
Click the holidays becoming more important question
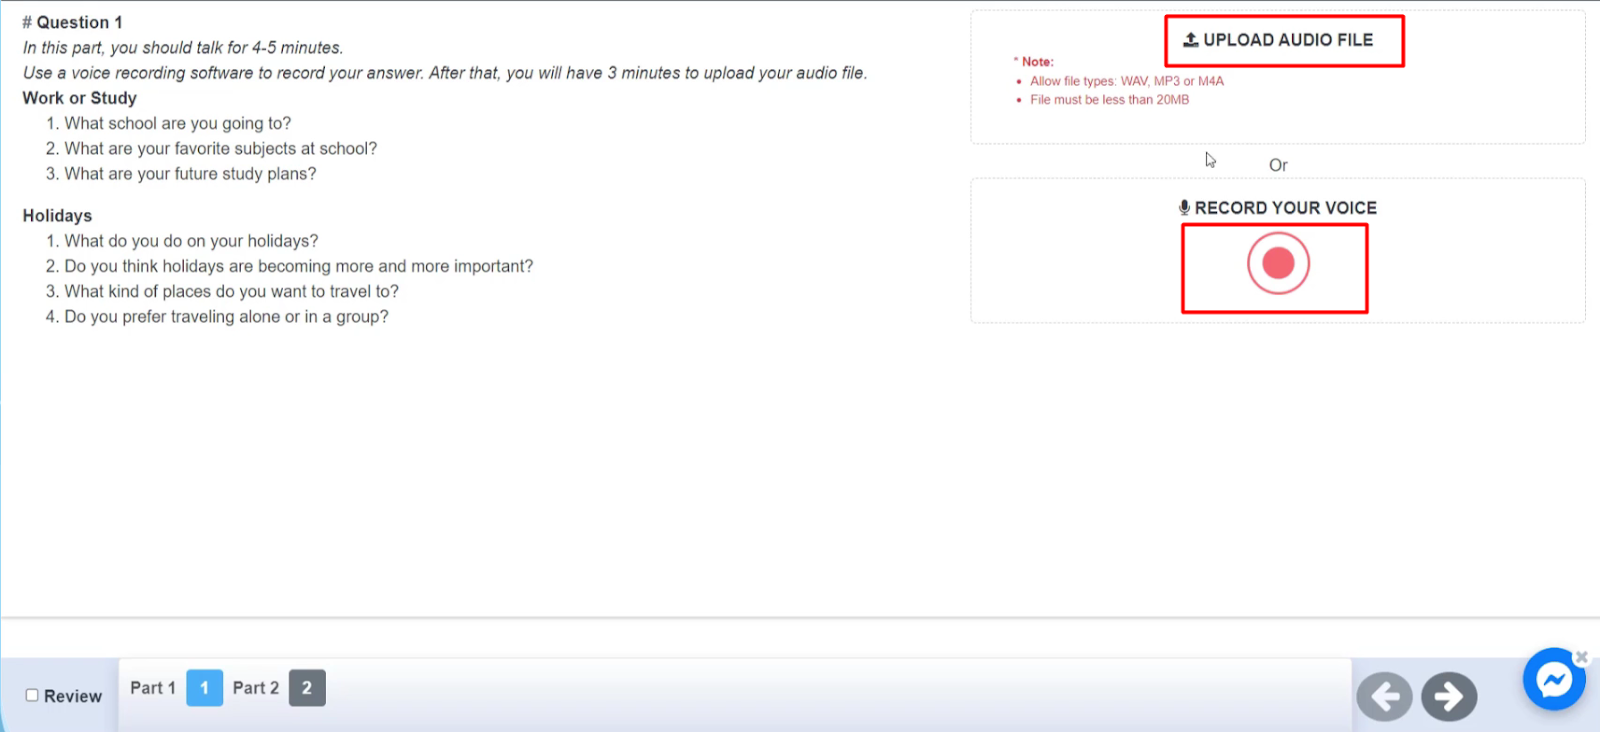[299, 266]
